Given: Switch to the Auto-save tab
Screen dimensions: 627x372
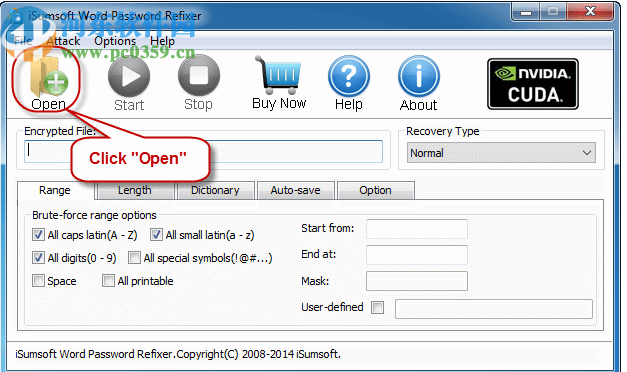Looking at the screenshot, I should tap(296, 190).
